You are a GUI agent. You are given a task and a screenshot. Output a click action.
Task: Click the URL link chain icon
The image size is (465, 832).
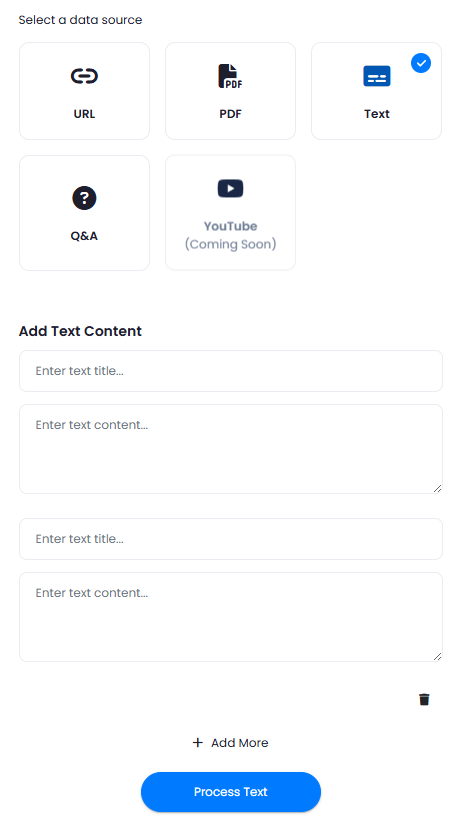point(84,76)
